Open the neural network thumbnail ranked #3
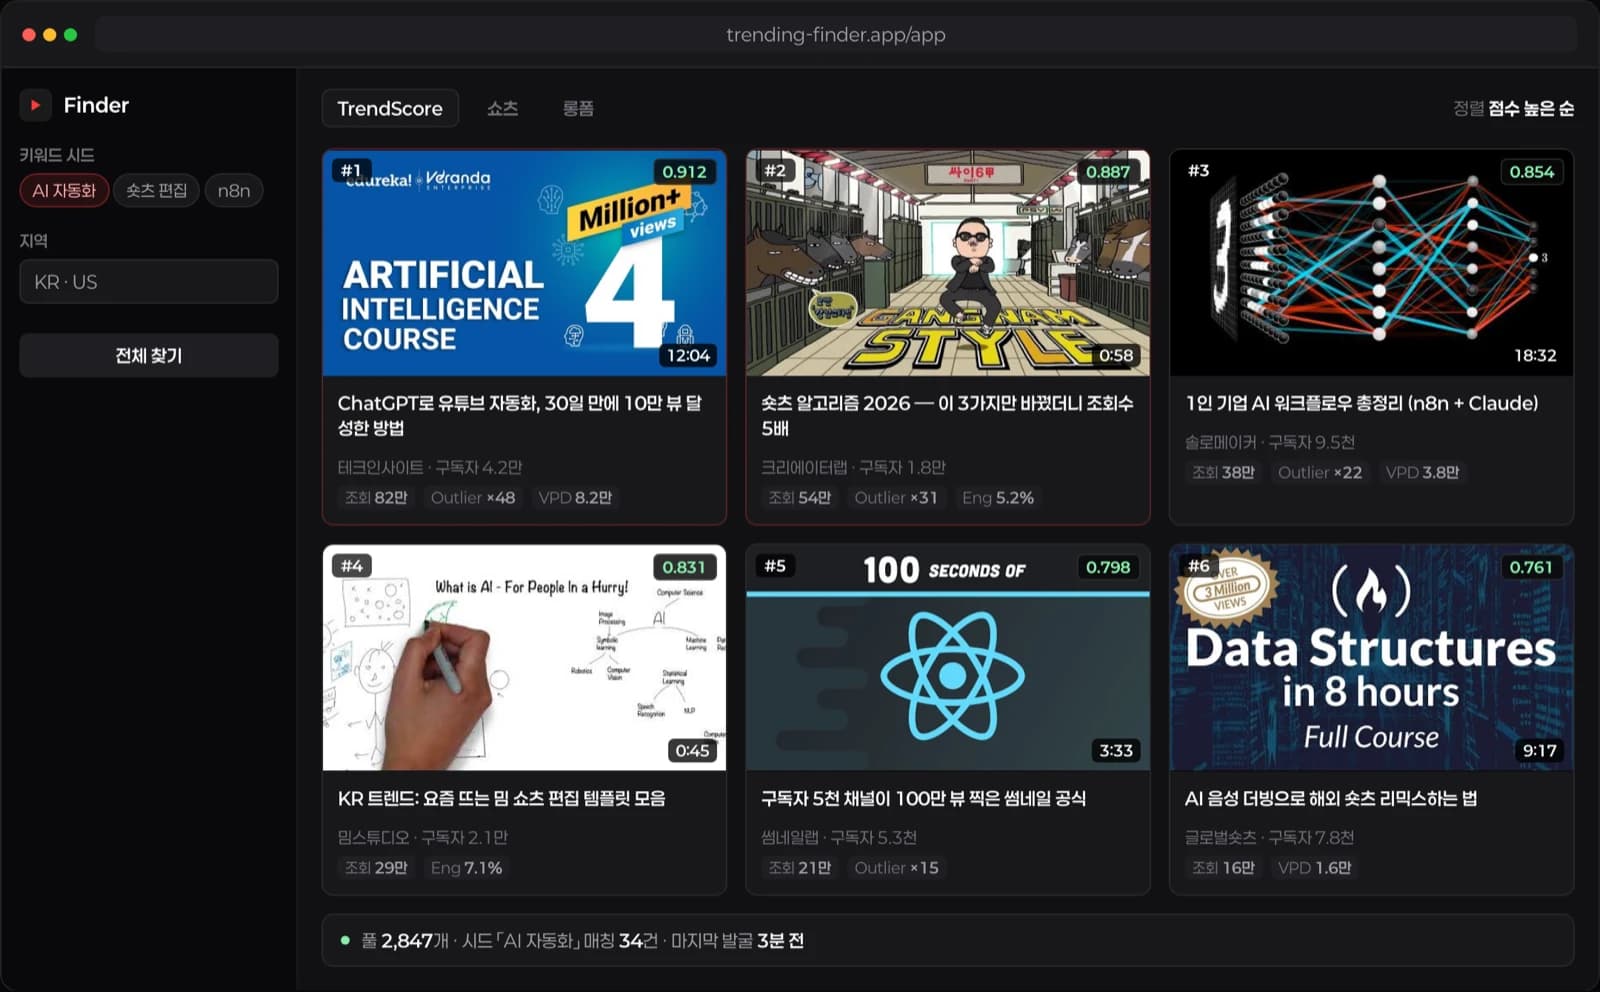 [x=1371, y=263]
